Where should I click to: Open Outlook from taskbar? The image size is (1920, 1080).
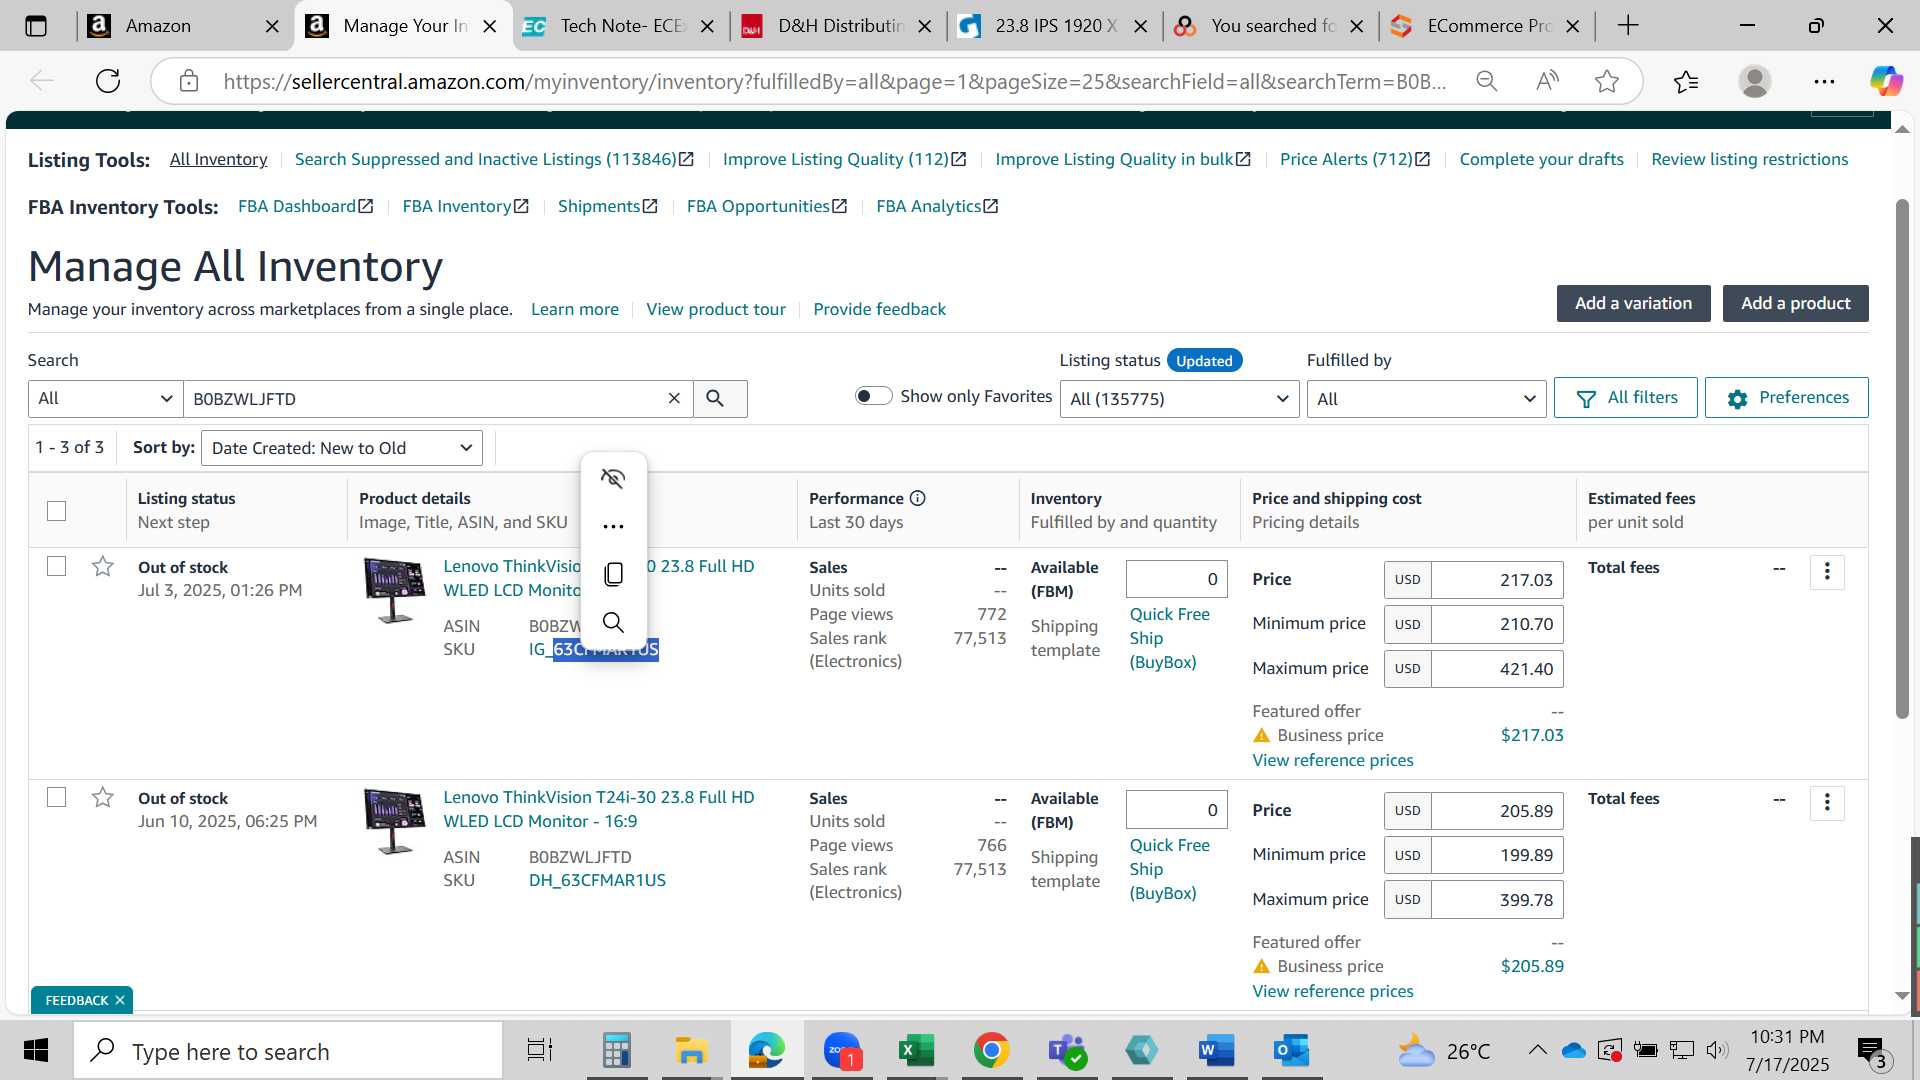[1291, 1051]
